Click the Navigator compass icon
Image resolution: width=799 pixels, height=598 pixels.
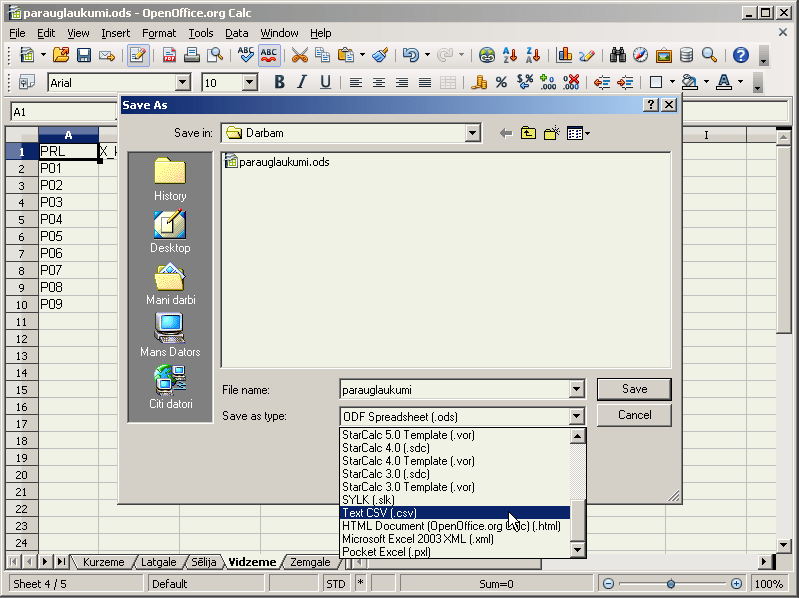click(x=641, y=55)
